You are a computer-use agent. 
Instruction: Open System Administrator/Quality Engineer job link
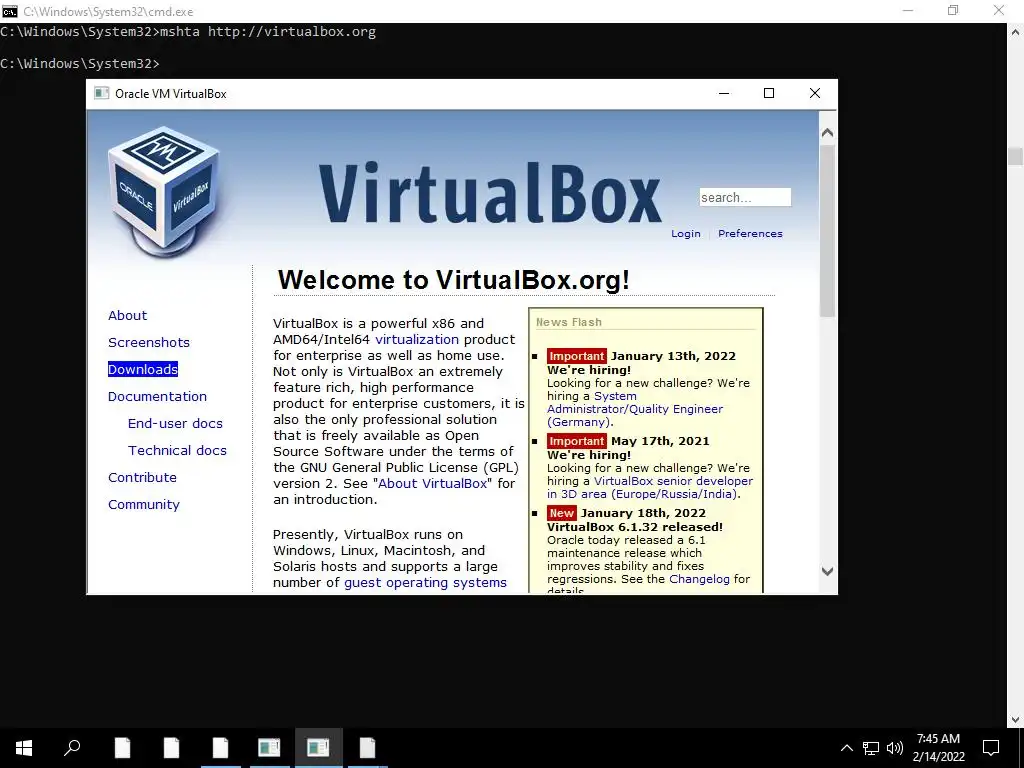(x=635, y=409)
